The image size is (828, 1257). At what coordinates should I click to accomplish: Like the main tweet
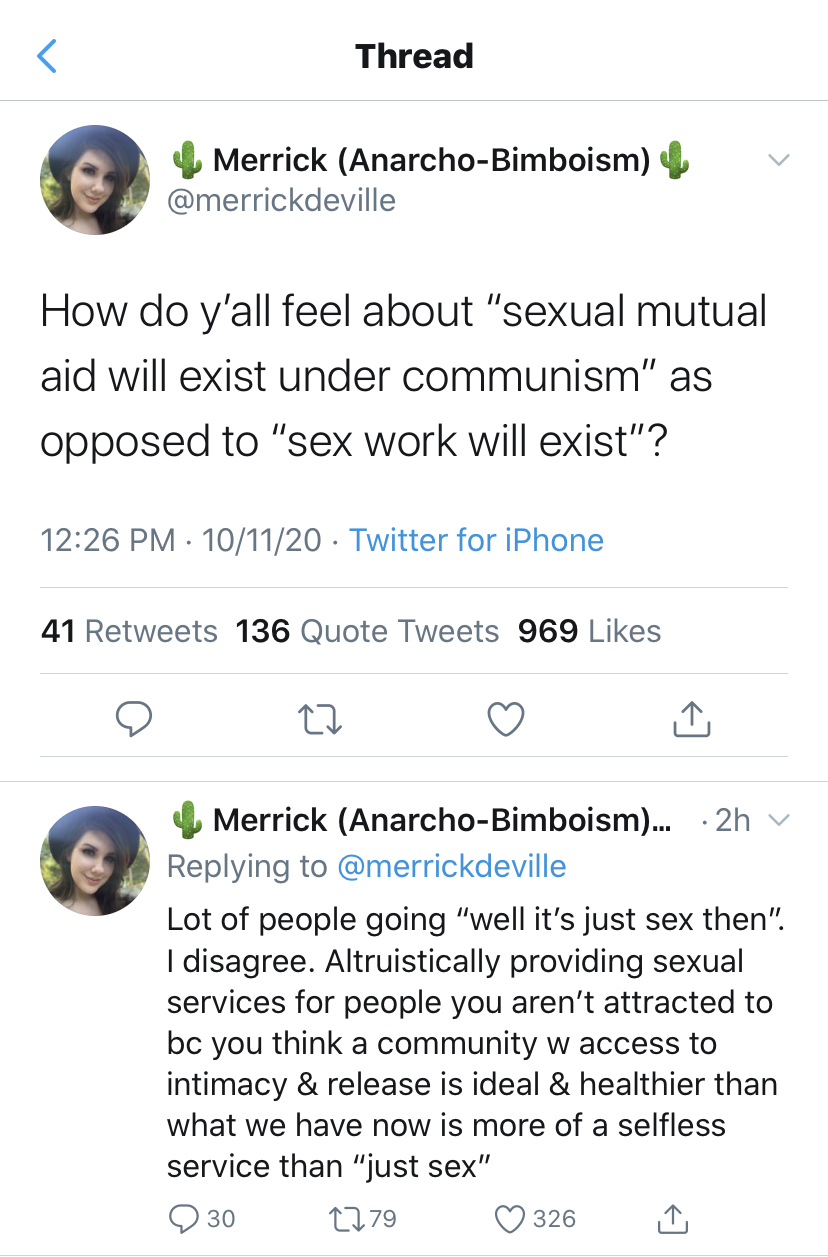[506, 718]
